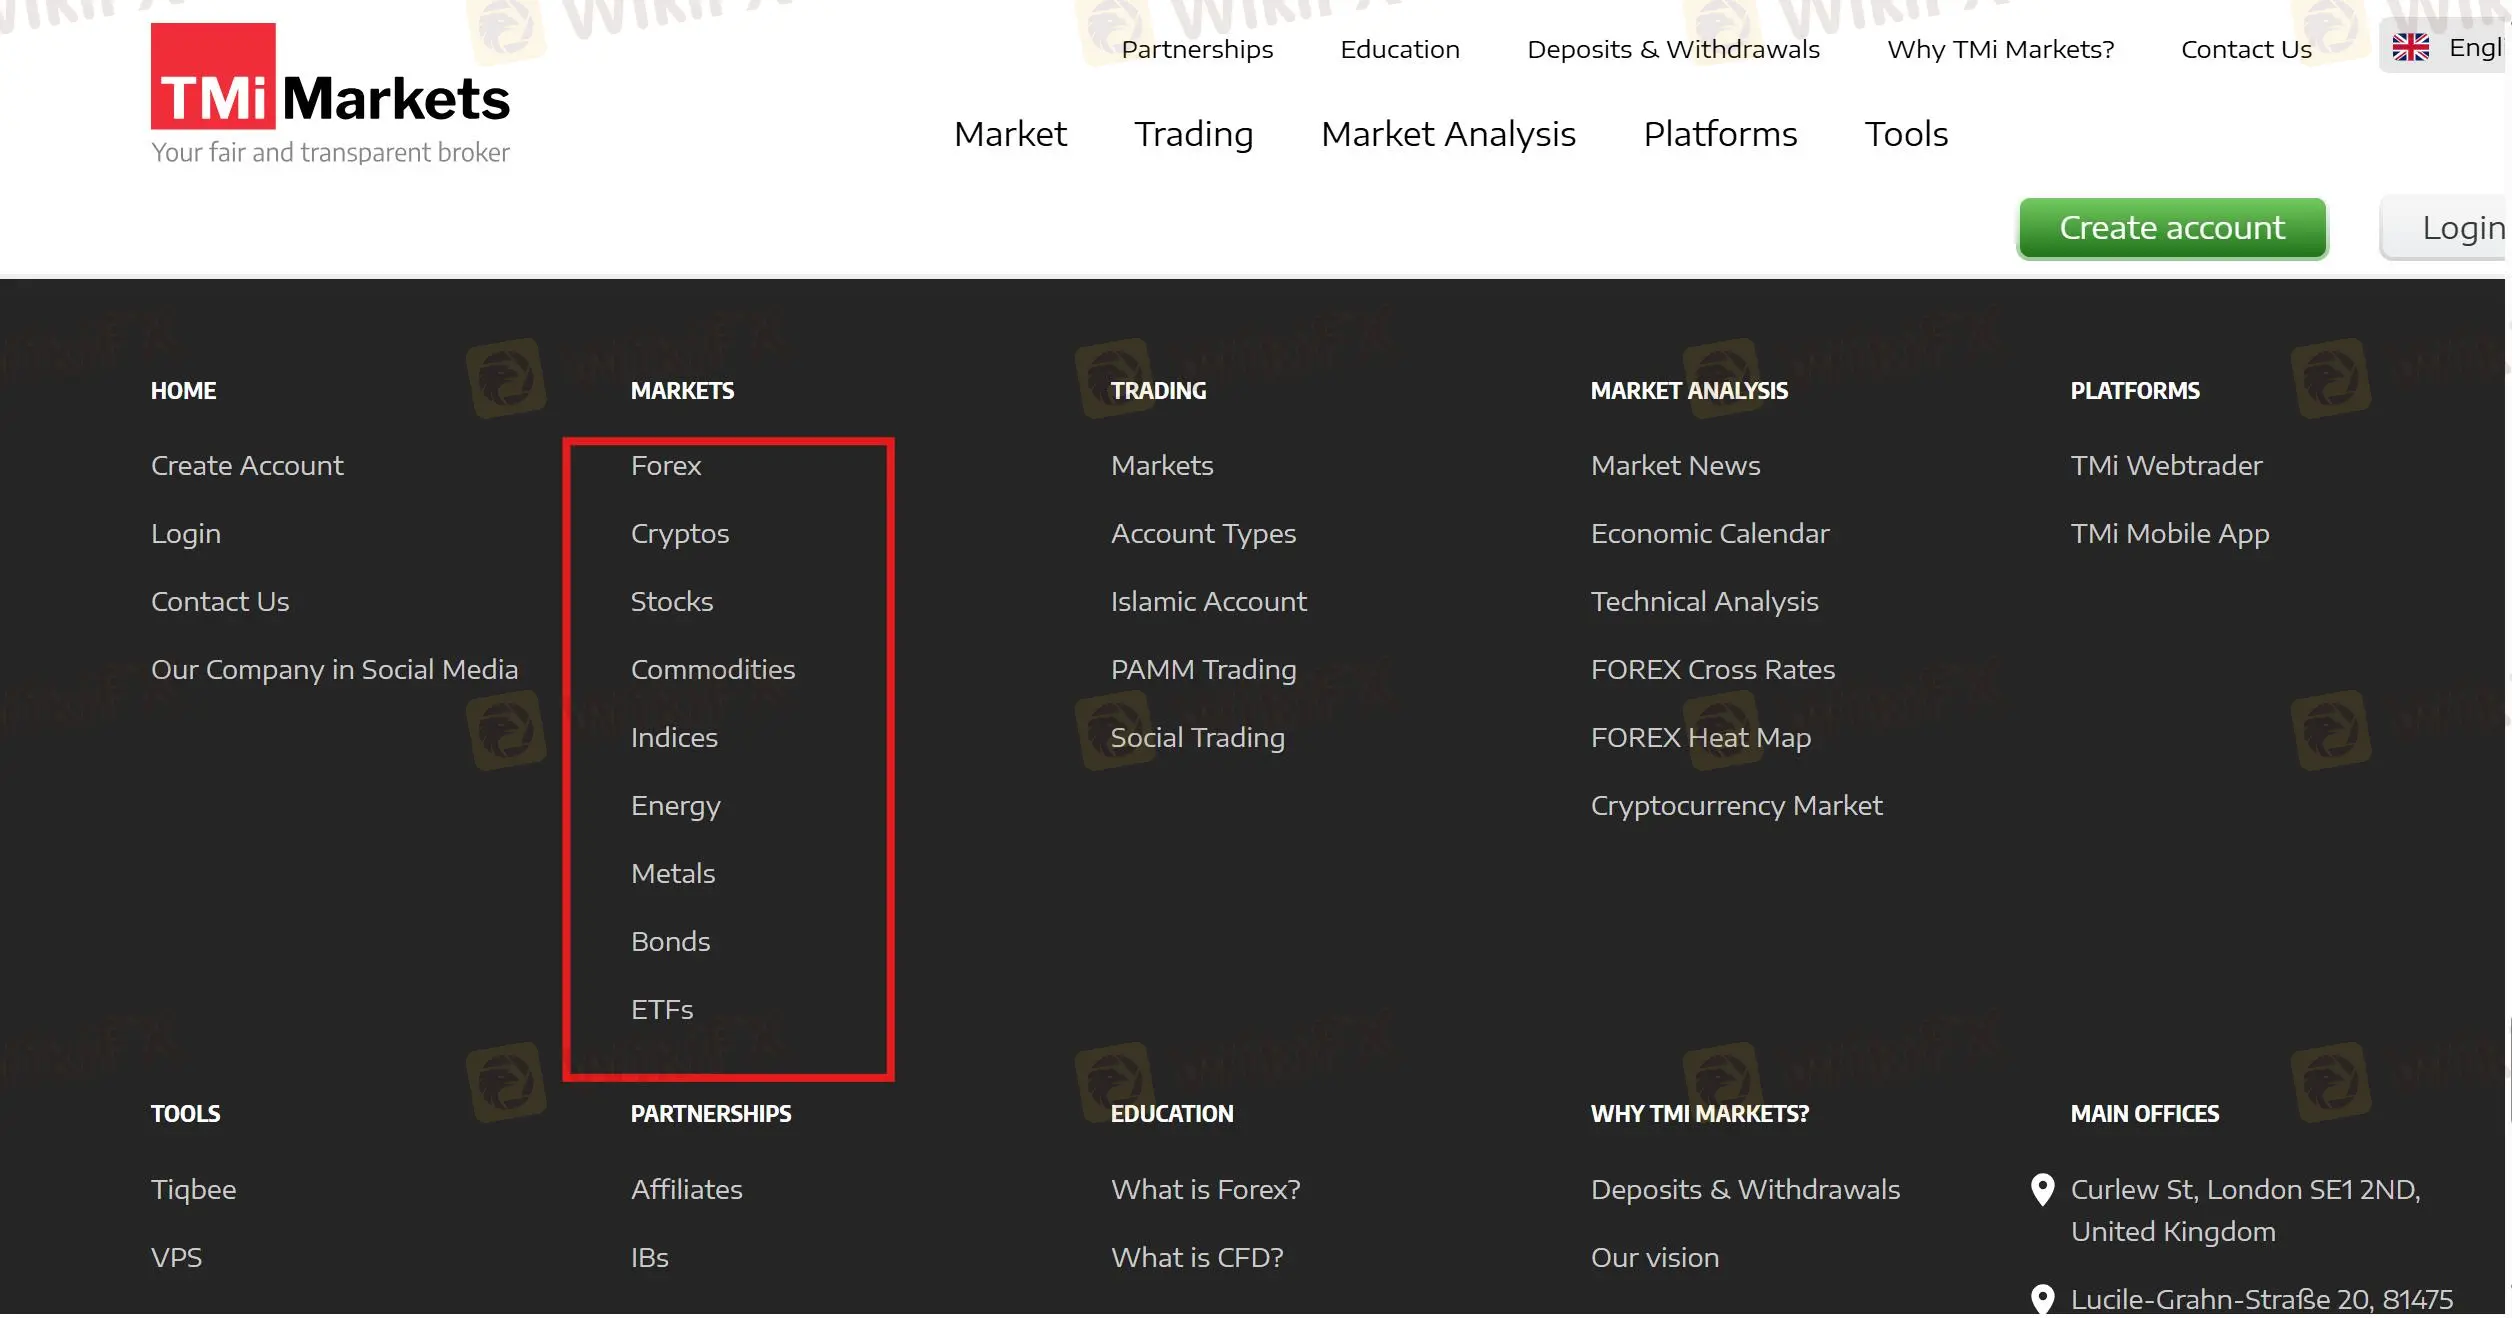Open the Cryptos markets link
Screen dimensions: 2512x1318
[680, 534]
